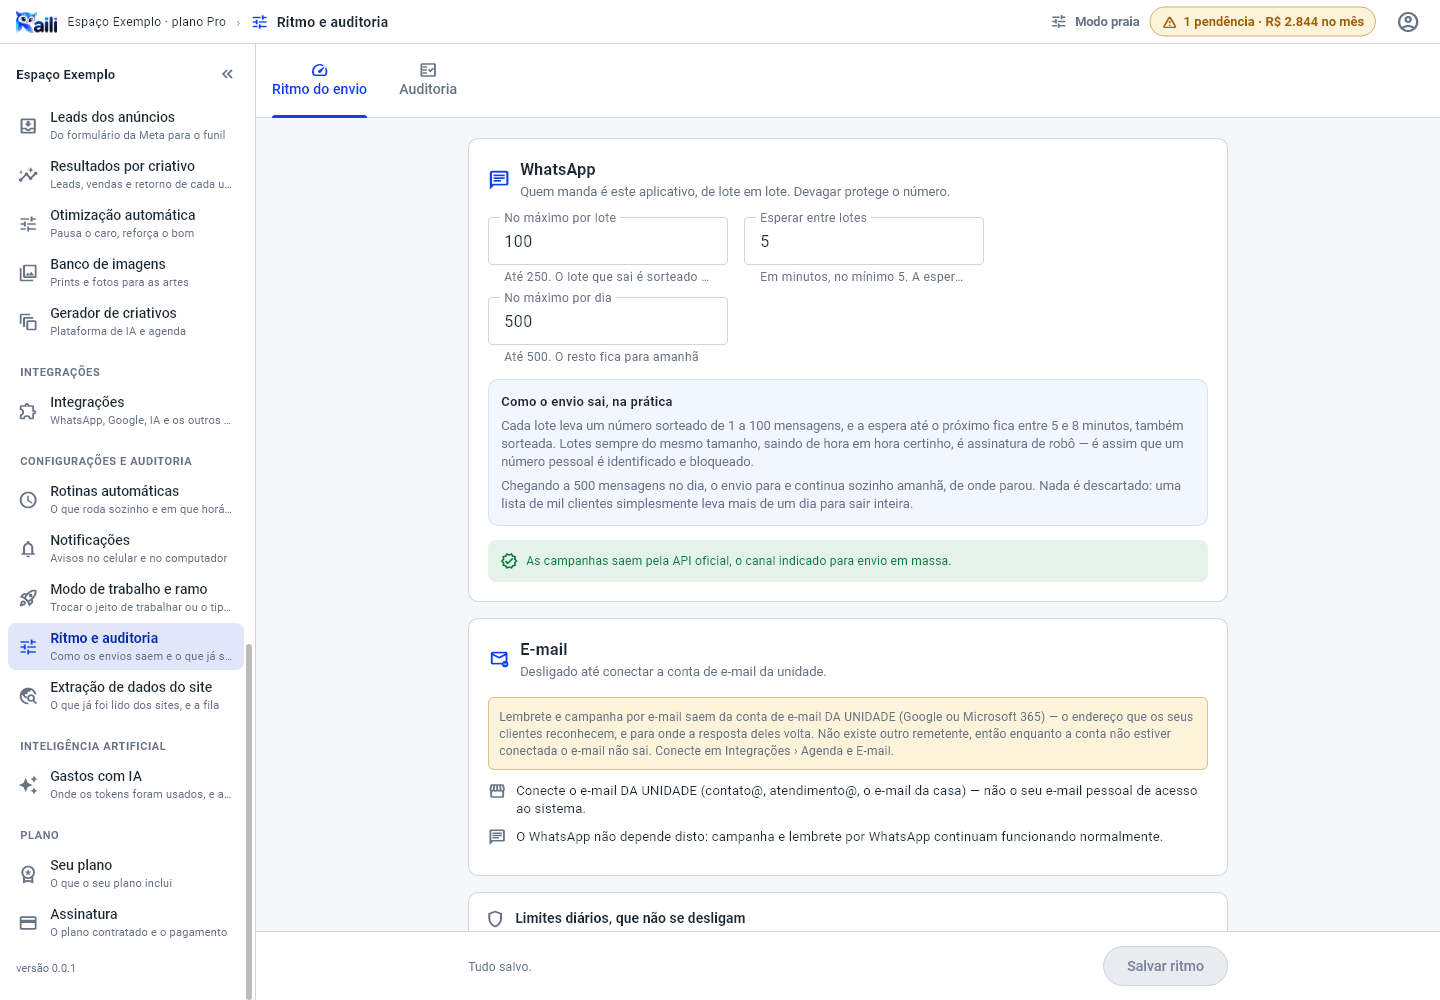Screen dimensions: 1440x1000
Task: Click the green API oficial notice text
Action: [739, 561]
